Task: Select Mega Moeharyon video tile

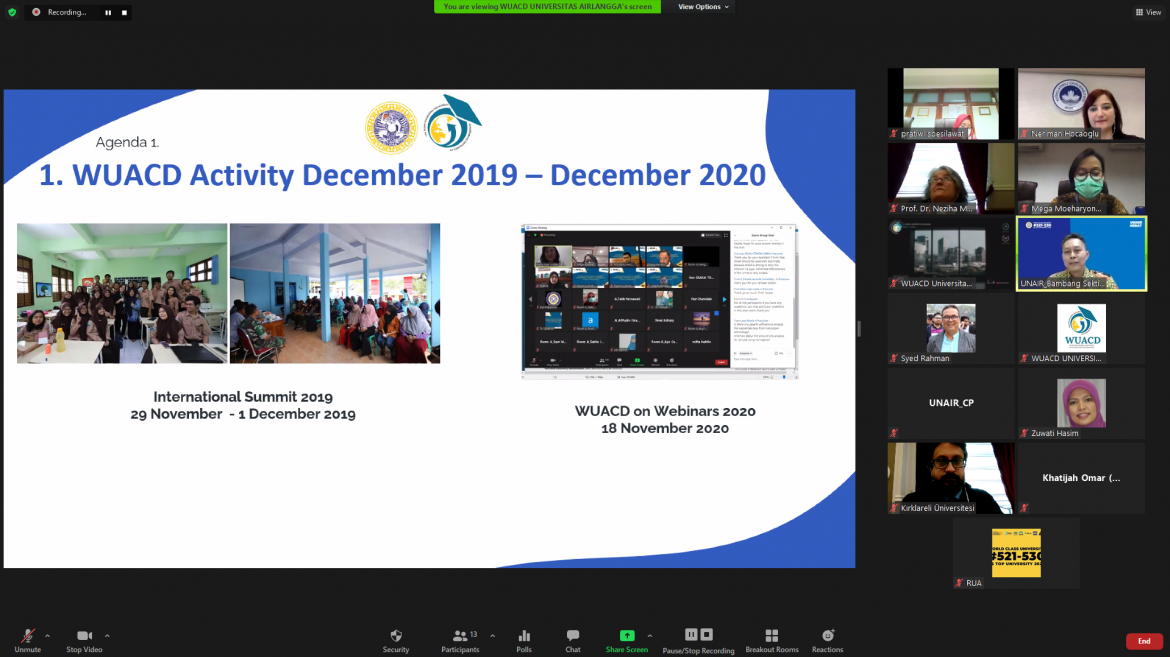Action: (1081, 178)
